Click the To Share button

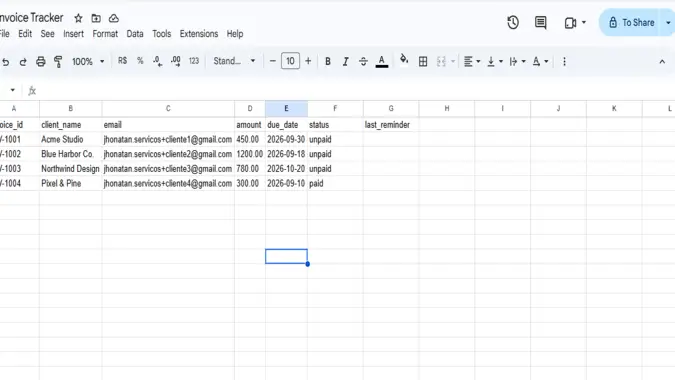tap(632, 22)
